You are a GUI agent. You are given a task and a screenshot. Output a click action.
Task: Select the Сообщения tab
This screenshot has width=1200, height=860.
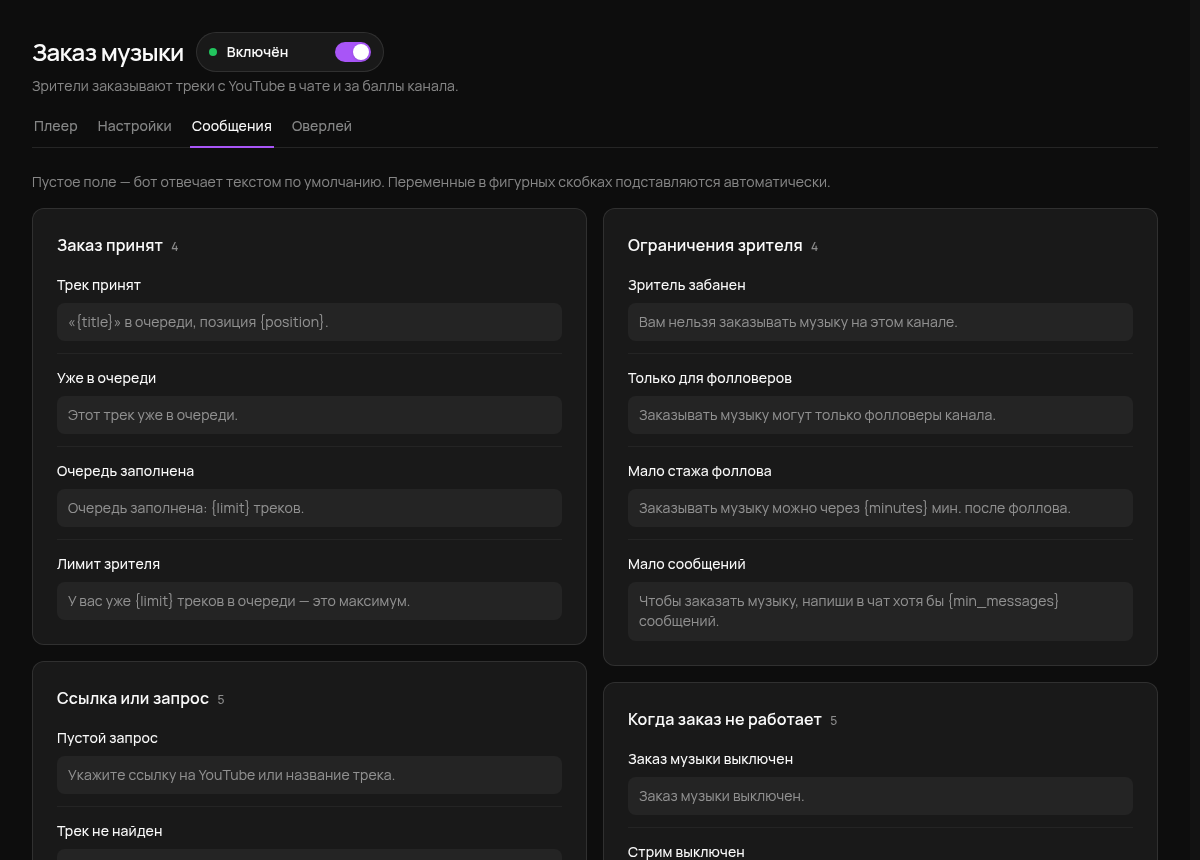(232, 126)
